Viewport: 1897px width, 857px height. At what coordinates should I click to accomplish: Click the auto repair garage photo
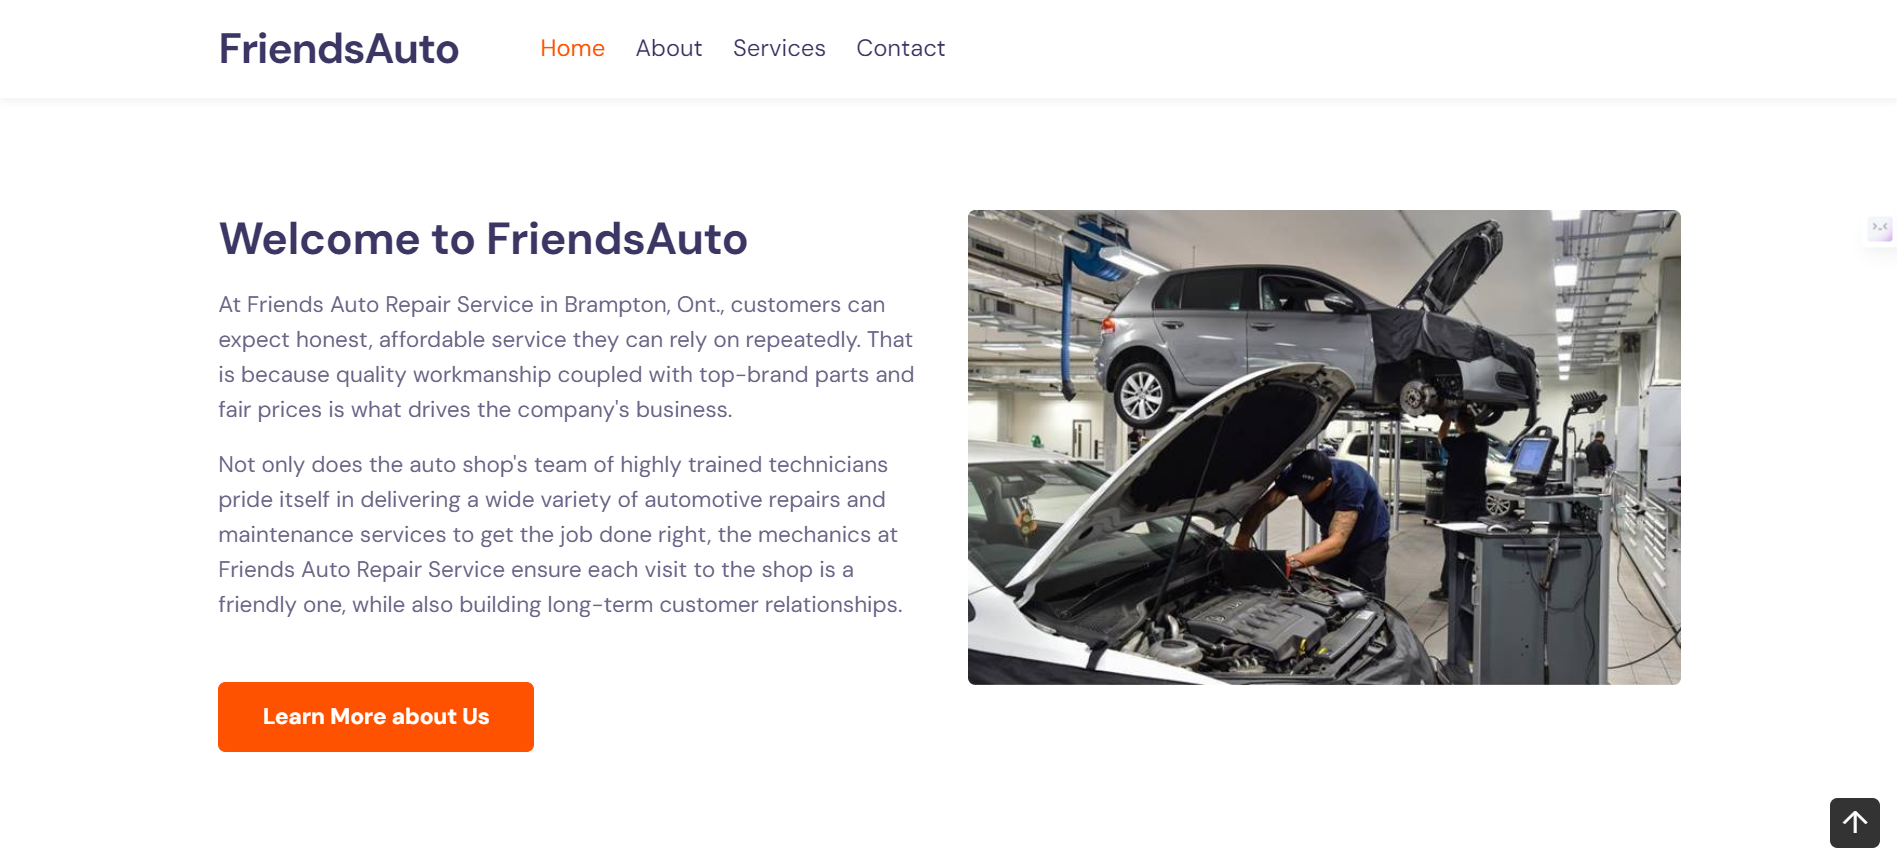(1324, 447)
